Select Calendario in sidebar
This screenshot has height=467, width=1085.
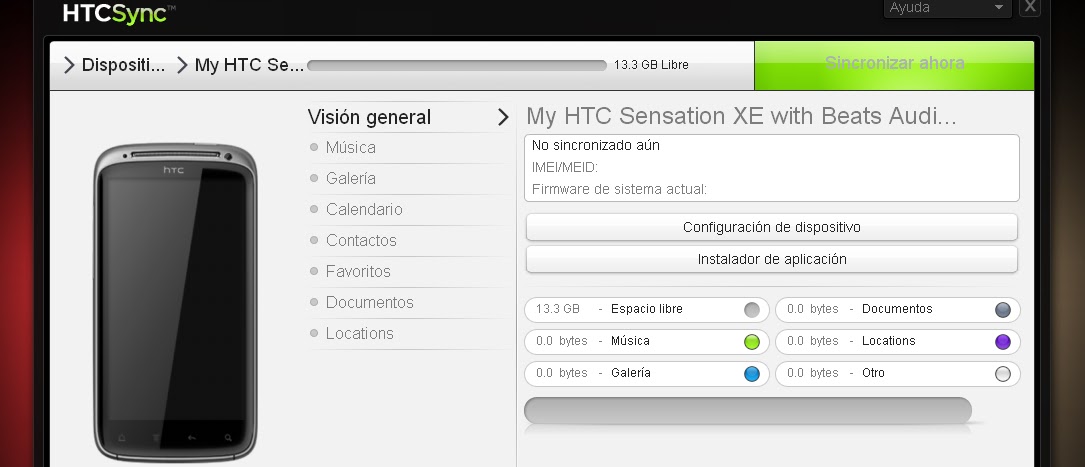click(x=364, y=209)
